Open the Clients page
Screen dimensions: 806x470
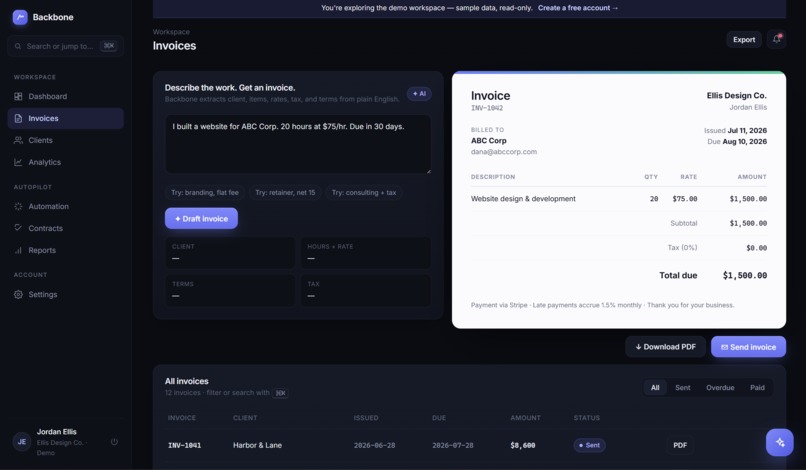pos(65,140)
